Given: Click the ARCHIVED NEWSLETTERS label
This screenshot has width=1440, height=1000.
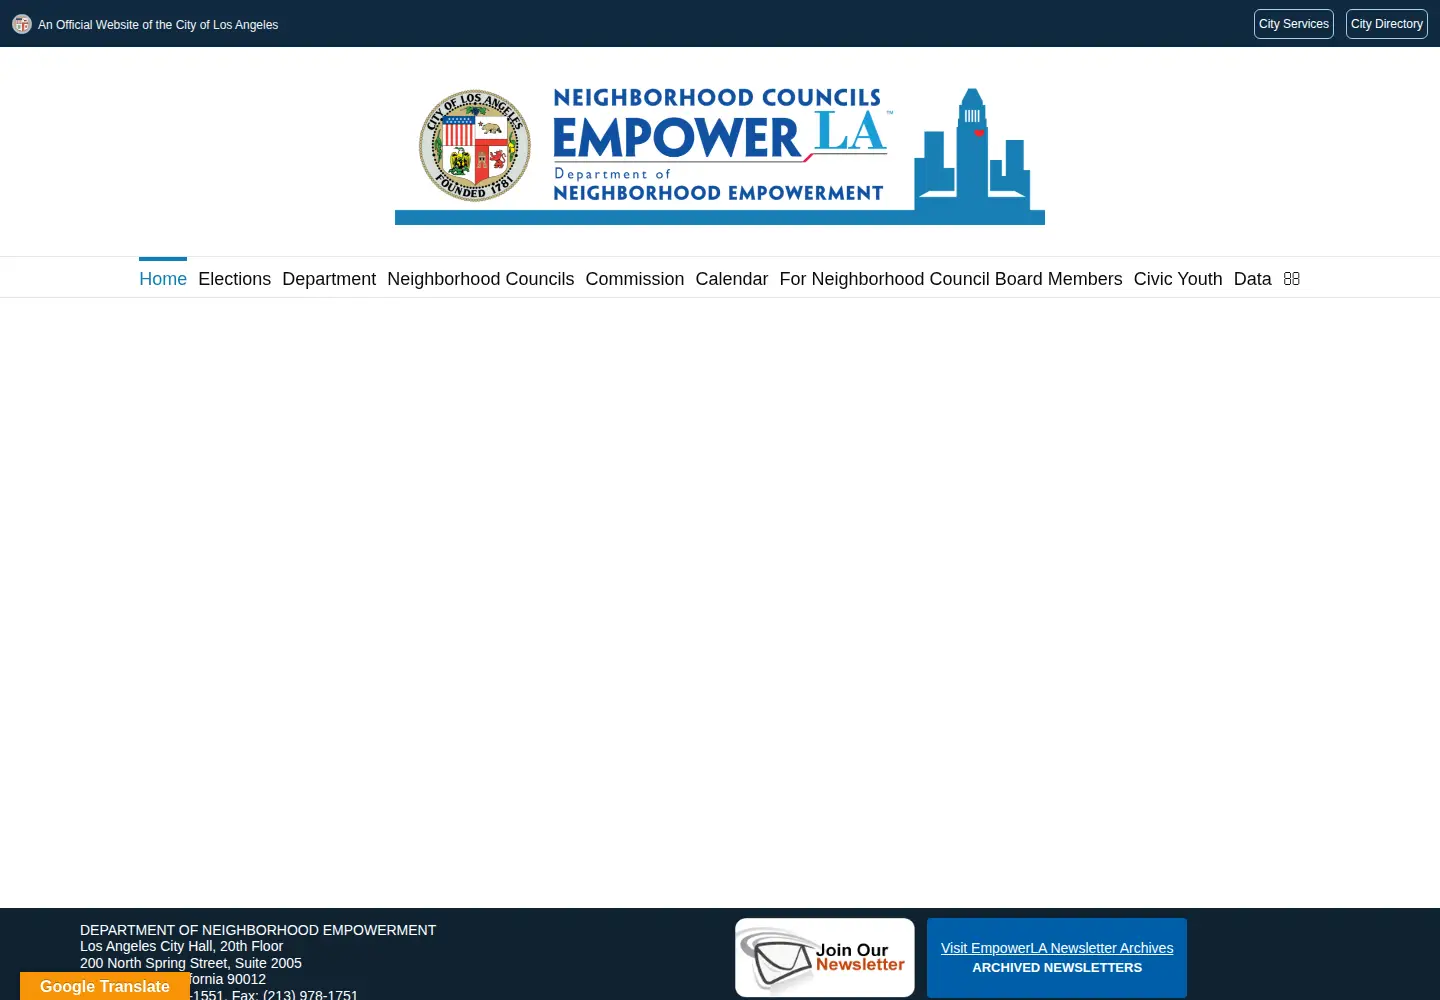Looking at the screenshot, I should click(x=1057, y=968).
